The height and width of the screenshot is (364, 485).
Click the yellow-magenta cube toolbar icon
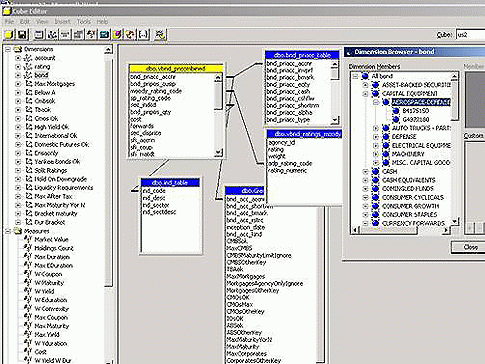(x=117, y=35)
